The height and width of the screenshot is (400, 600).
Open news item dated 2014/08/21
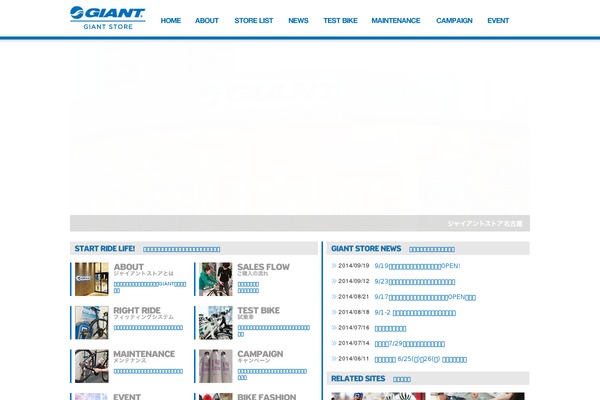coord(425,297)
